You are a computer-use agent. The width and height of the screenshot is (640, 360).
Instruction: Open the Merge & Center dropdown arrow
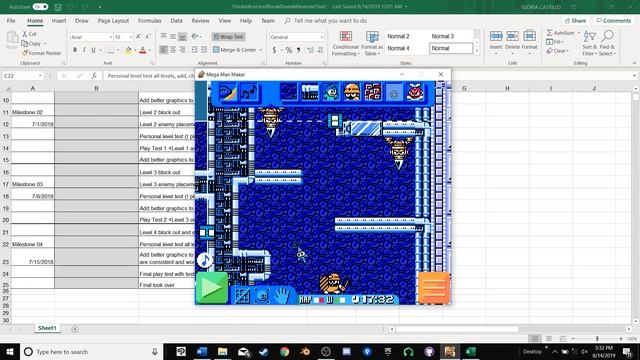coord(261,50)
